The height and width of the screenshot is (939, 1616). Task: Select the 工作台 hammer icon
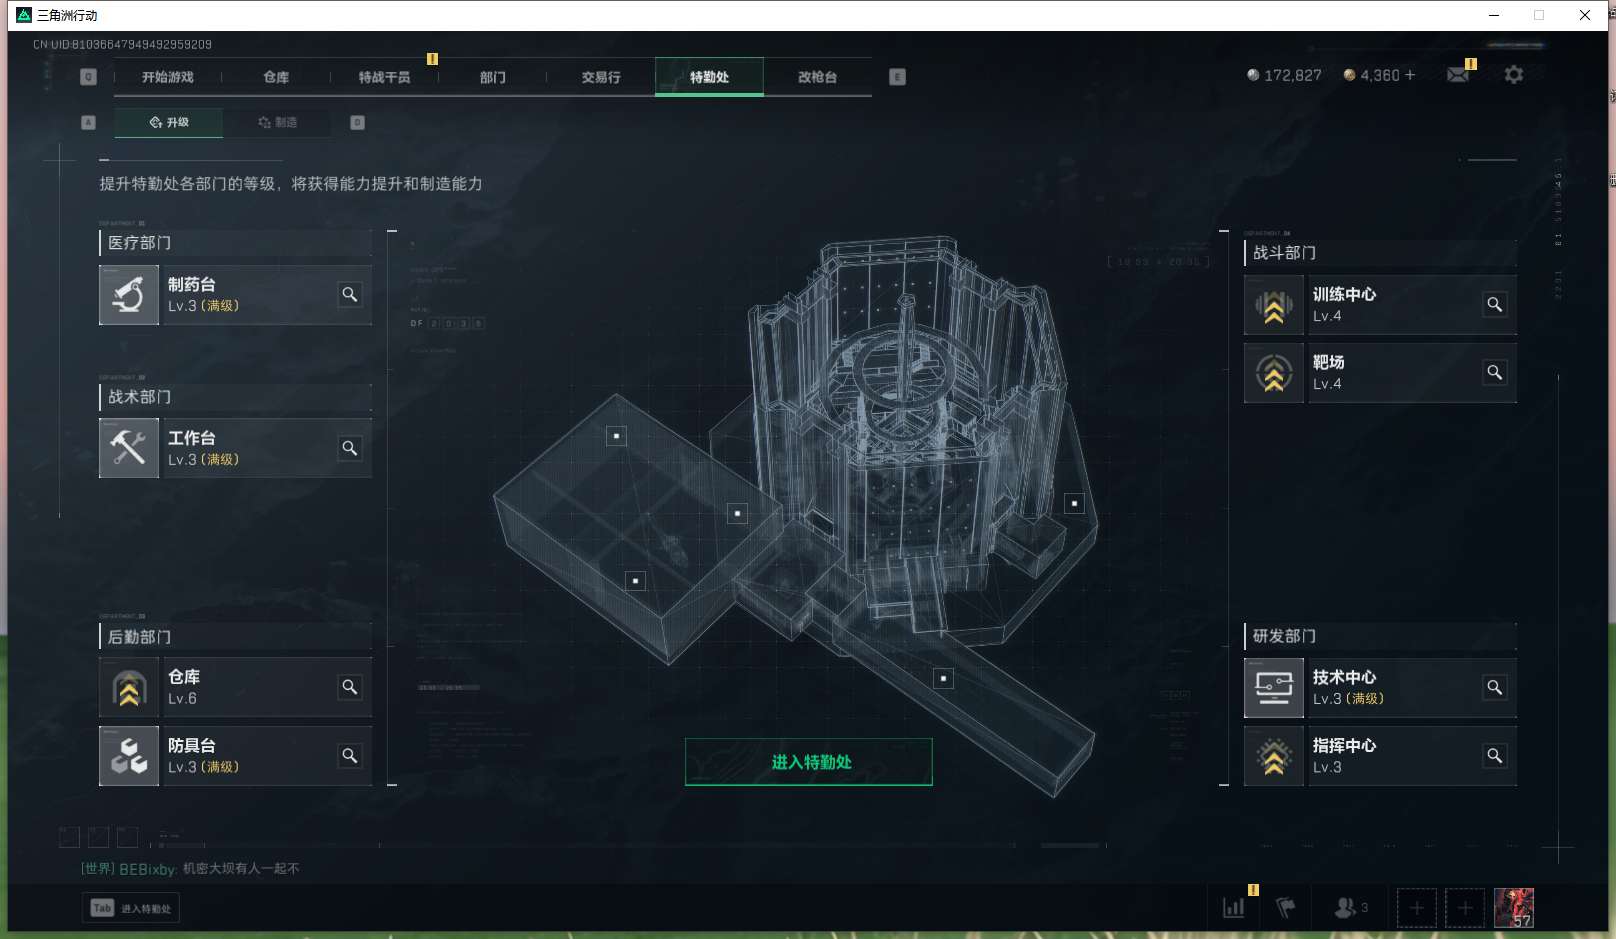coord(129,448)
